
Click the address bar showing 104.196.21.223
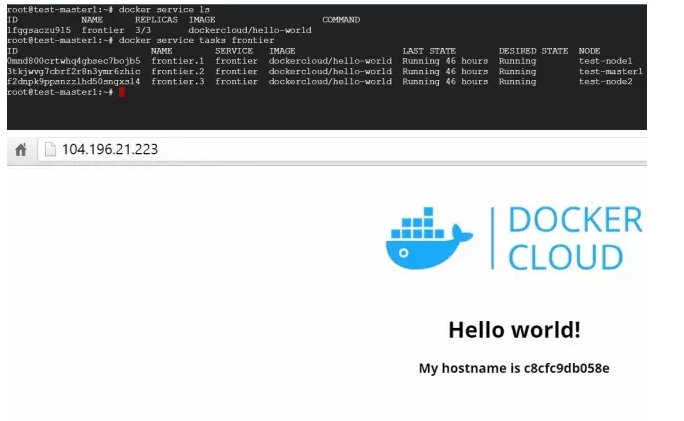tap(342, 149)
